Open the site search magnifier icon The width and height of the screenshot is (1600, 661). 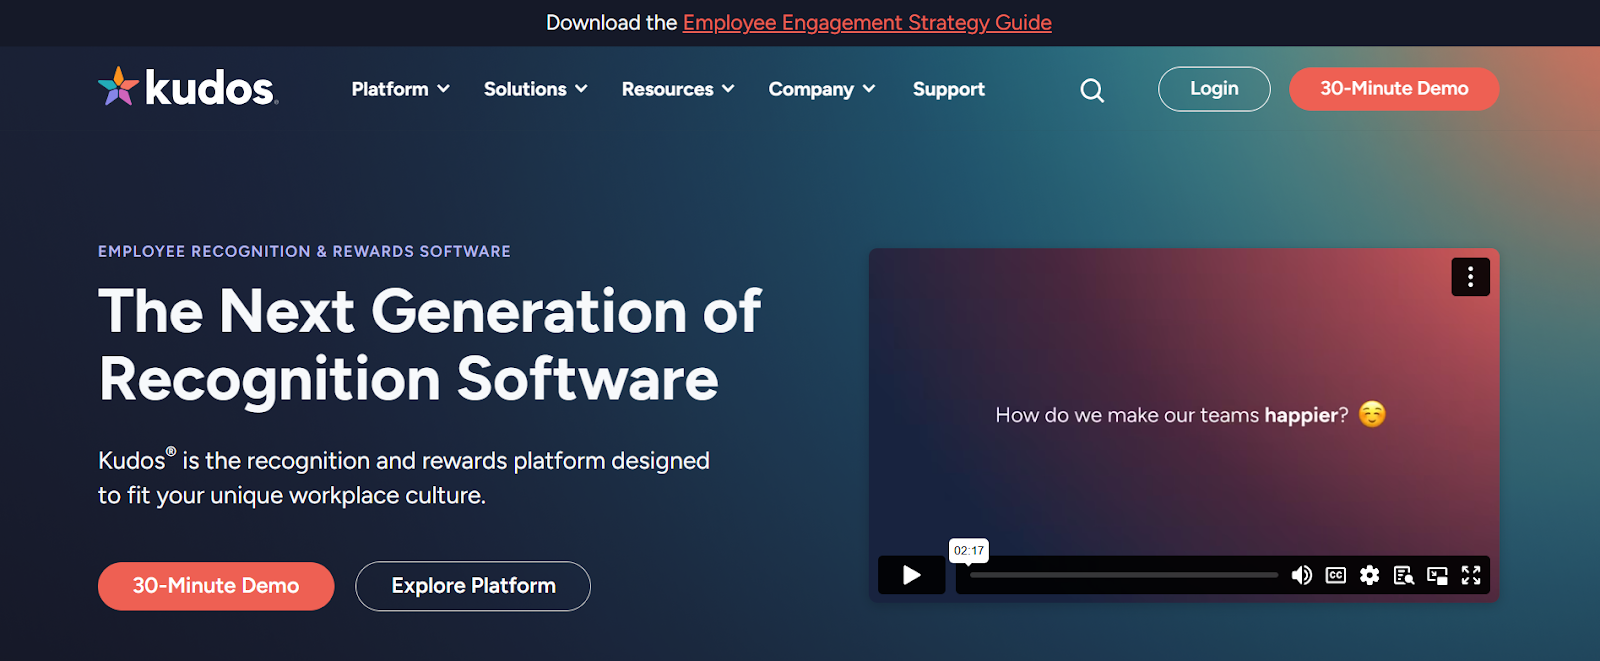(1092, 90)
